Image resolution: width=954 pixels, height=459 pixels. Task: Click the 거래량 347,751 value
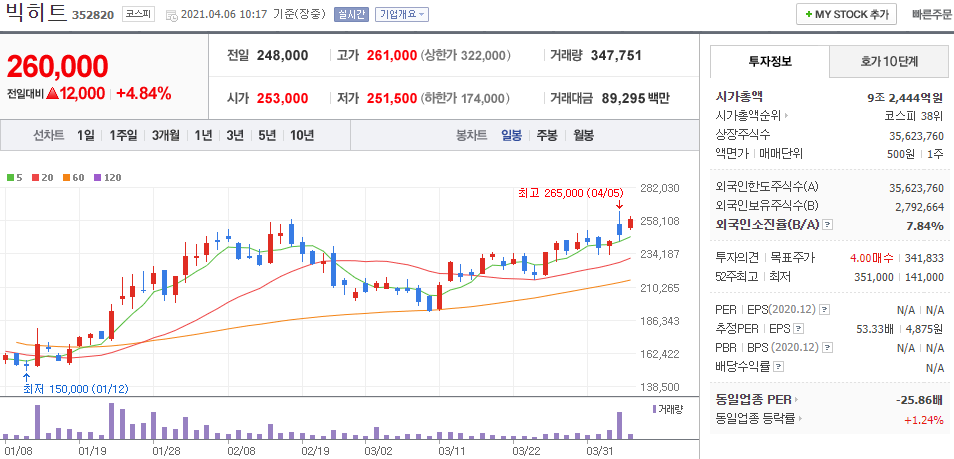click(x=616, y=55)
